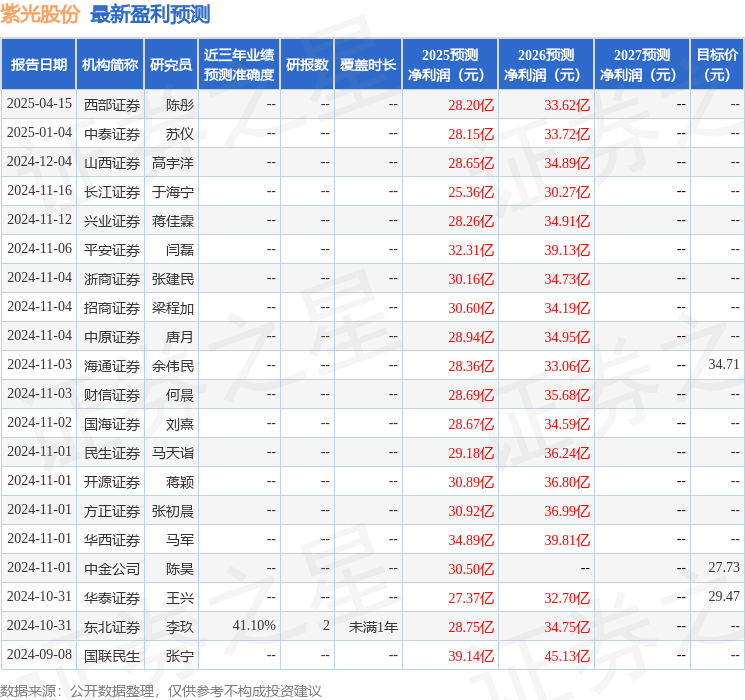
Task: Select the 中泰证券 institution cell
Action: click(112, 134)
